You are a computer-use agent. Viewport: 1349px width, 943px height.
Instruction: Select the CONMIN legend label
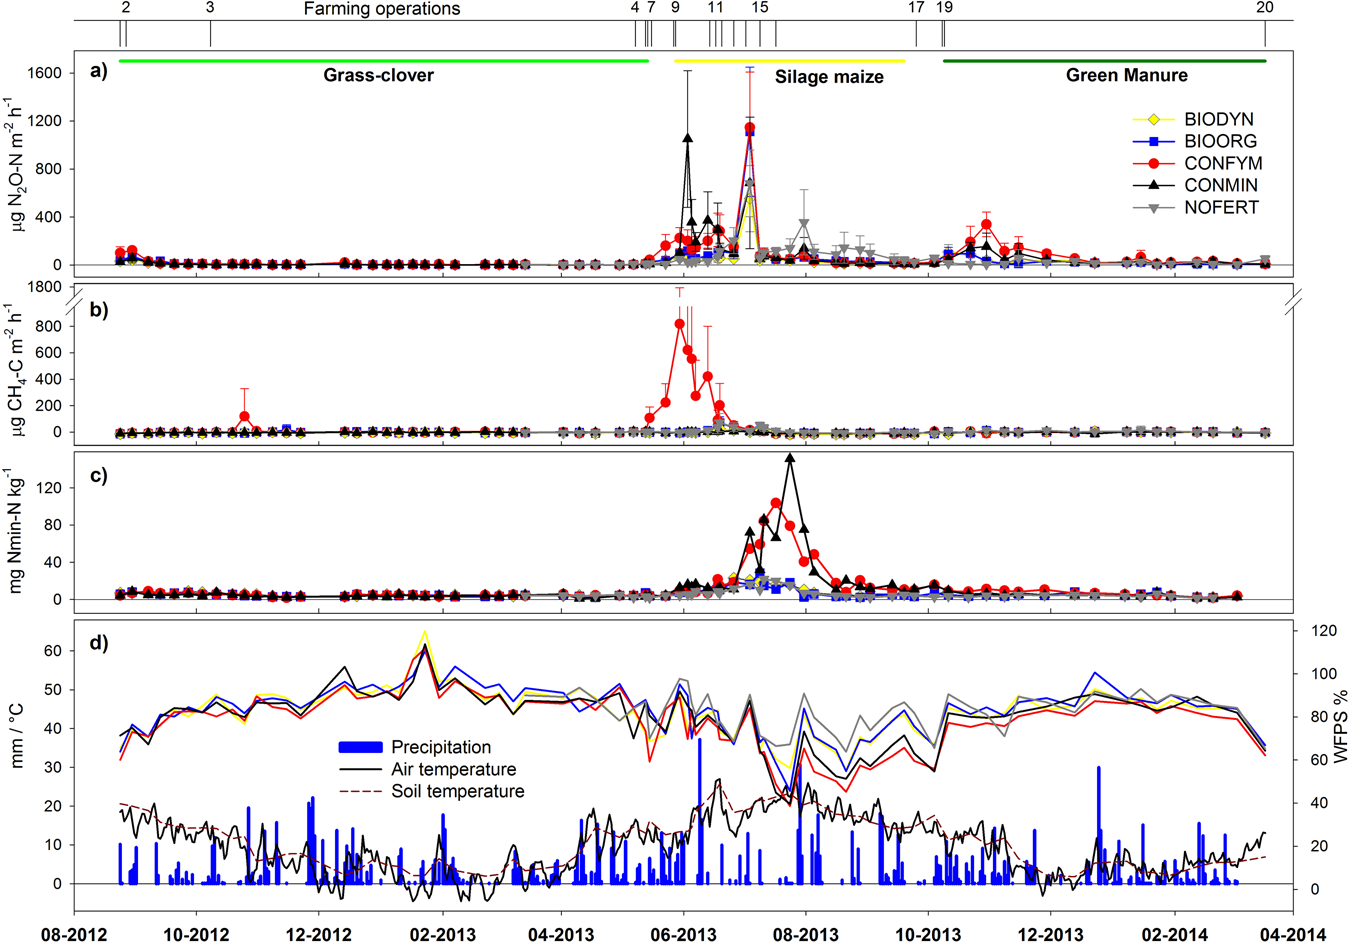[x=1221, y=186]
